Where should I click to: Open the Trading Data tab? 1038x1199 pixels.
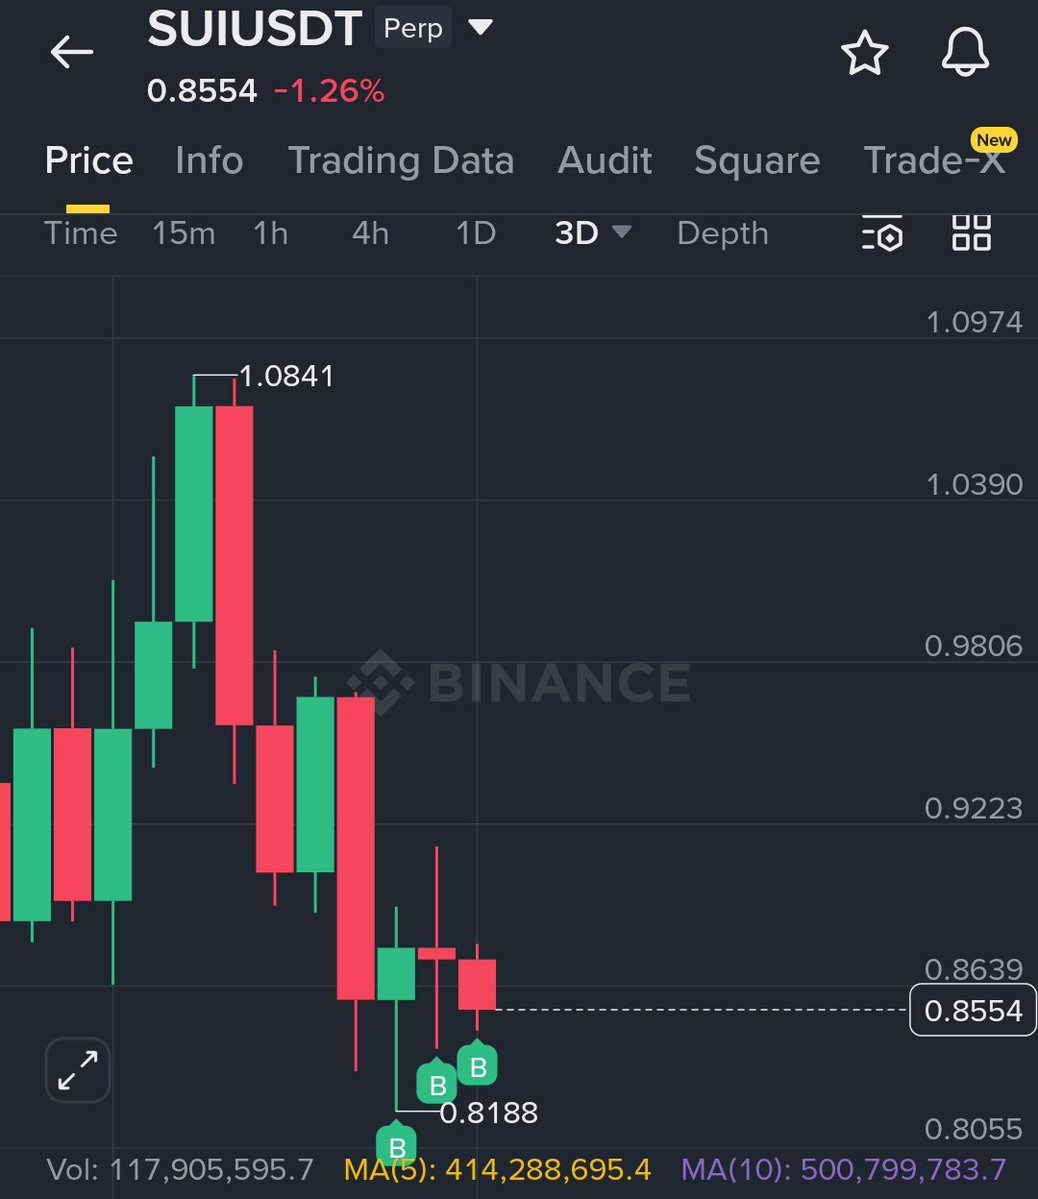[x=401, y=160]
